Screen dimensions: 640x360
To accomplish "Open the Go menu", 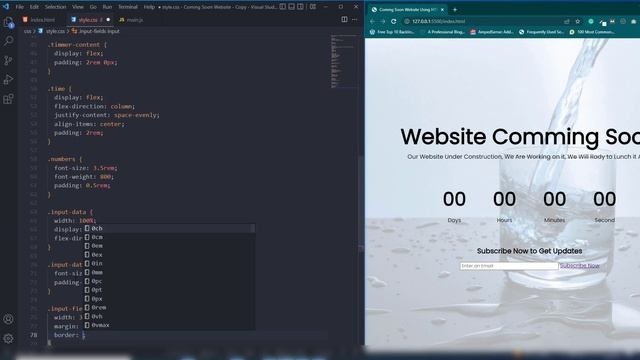I will 93,7.
